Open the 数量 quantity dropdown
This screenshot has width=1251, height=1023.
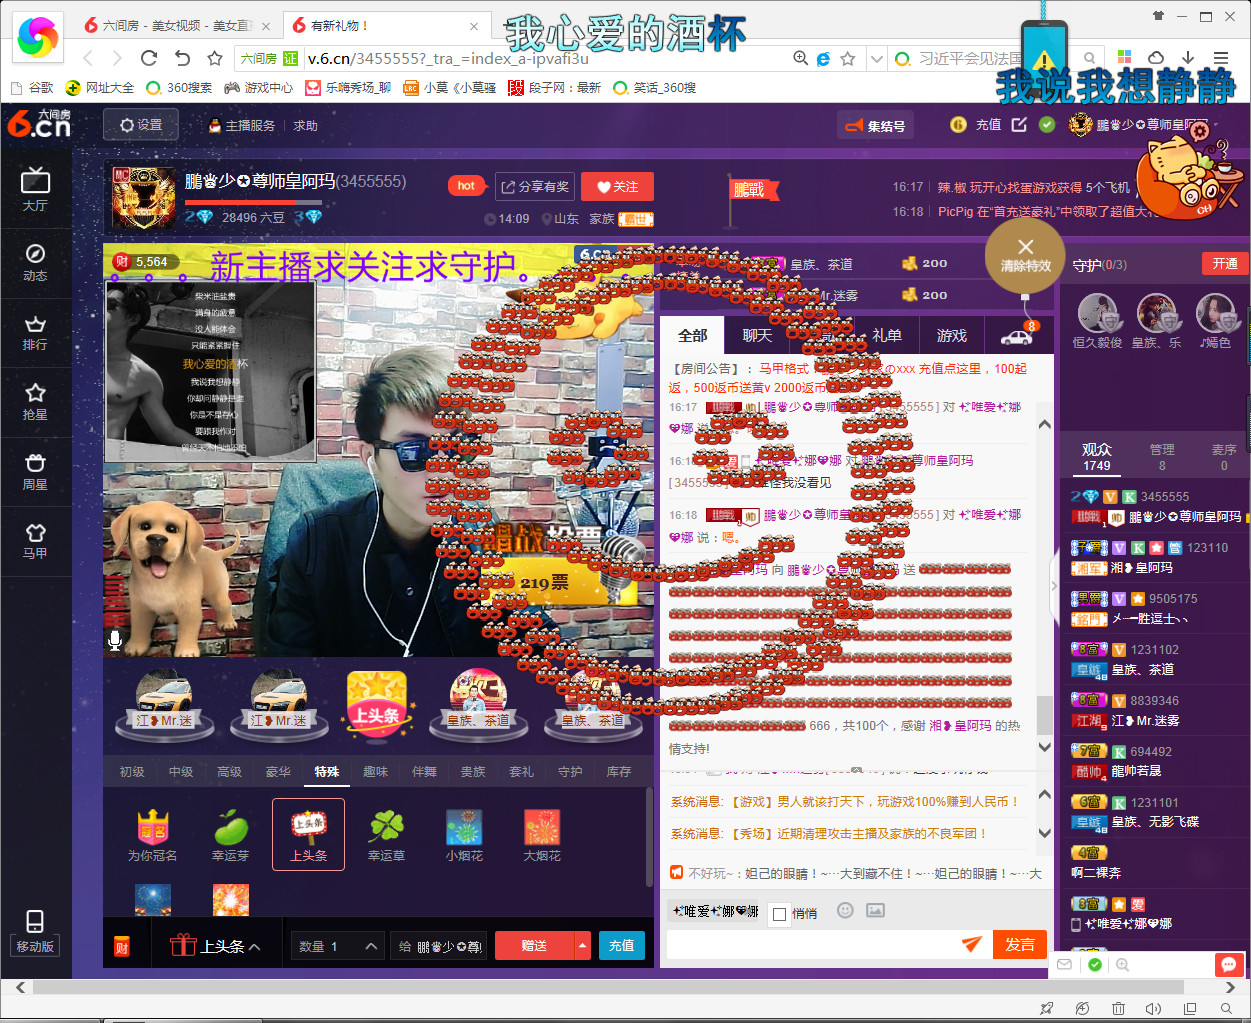339,946
